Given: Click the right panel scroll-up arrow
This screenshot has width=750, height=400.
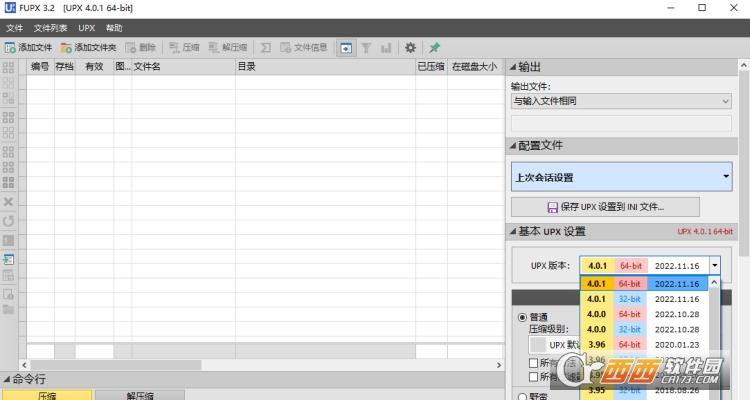Looking at the screenshot, I should (744, 66).
